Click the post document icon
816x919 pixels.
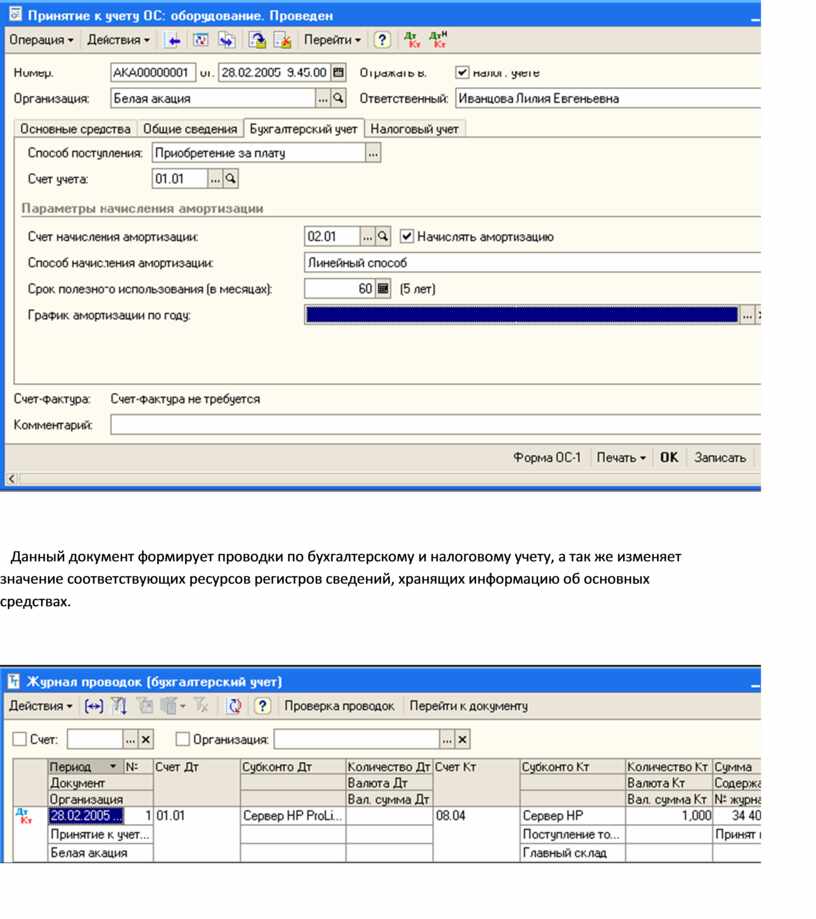click(x=257, y=40)
